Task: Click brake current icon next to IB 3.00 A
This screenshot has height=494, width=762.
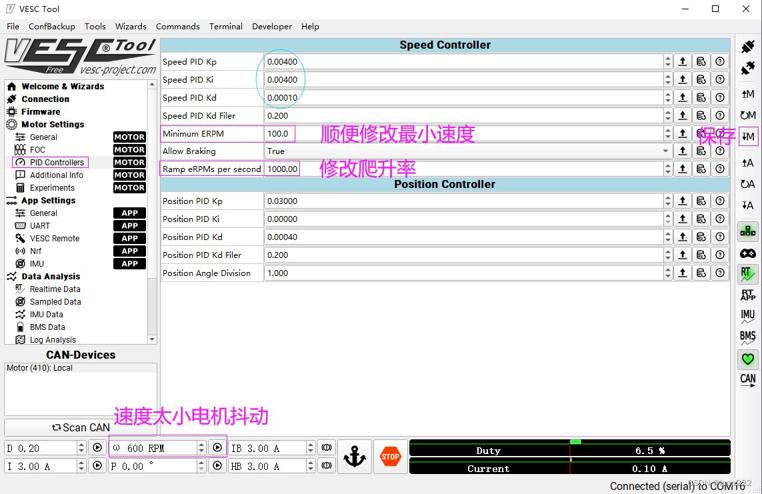Action: 327,447
